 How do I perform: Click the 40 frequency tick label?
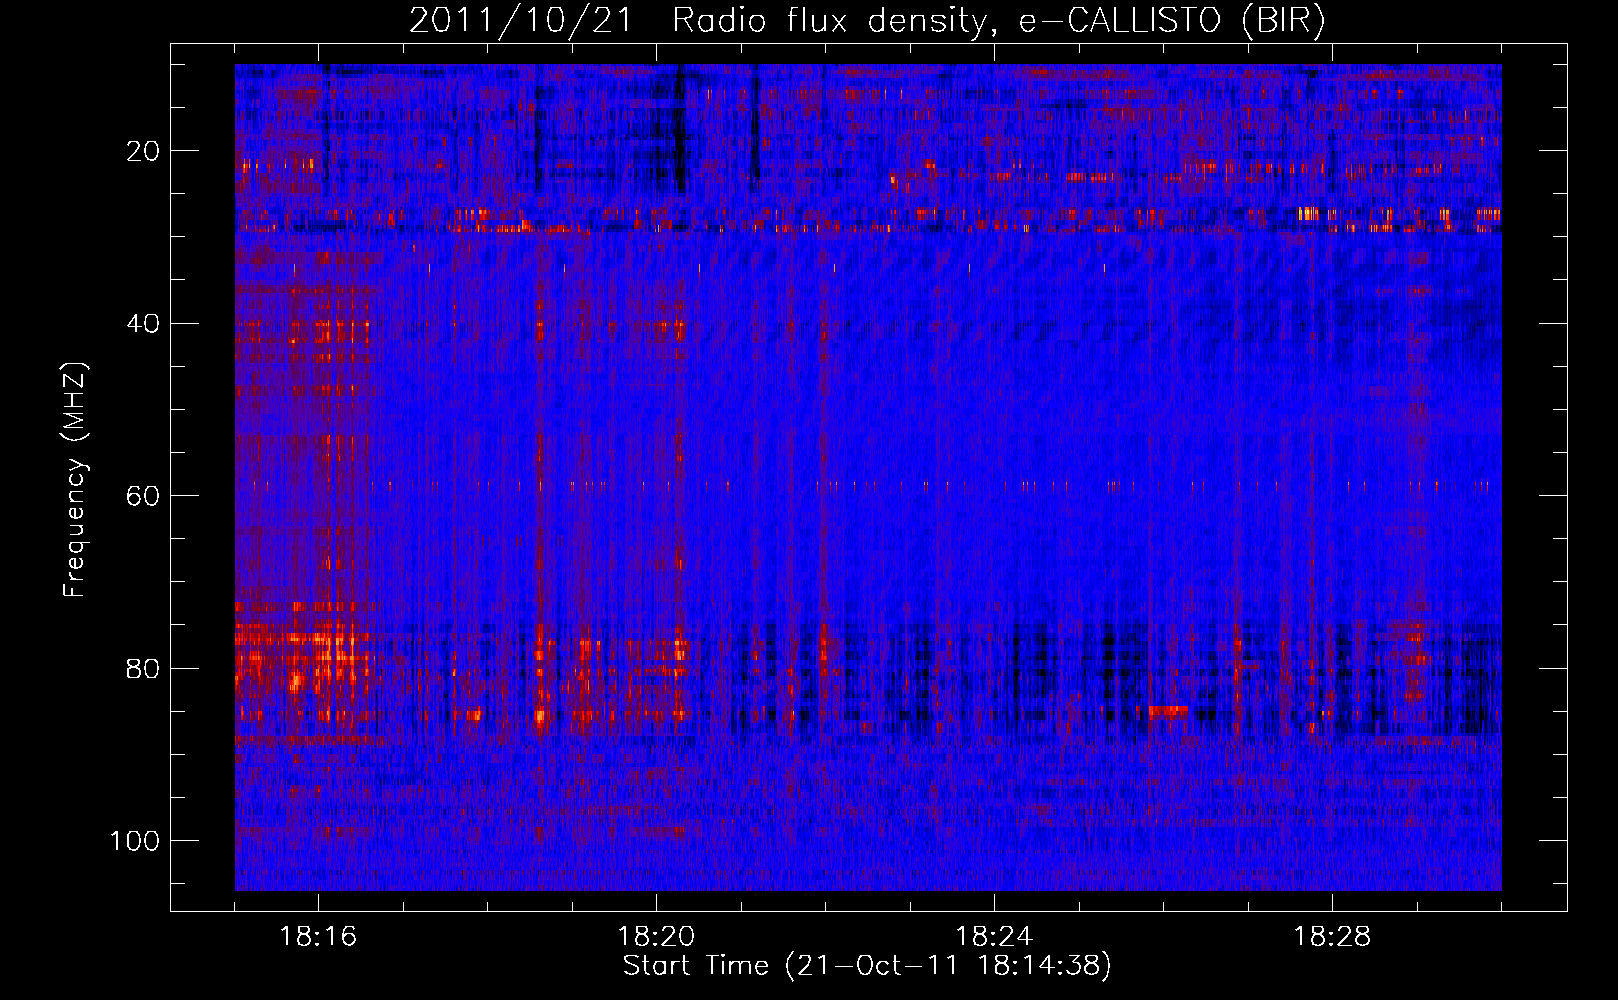click(144, 324)
